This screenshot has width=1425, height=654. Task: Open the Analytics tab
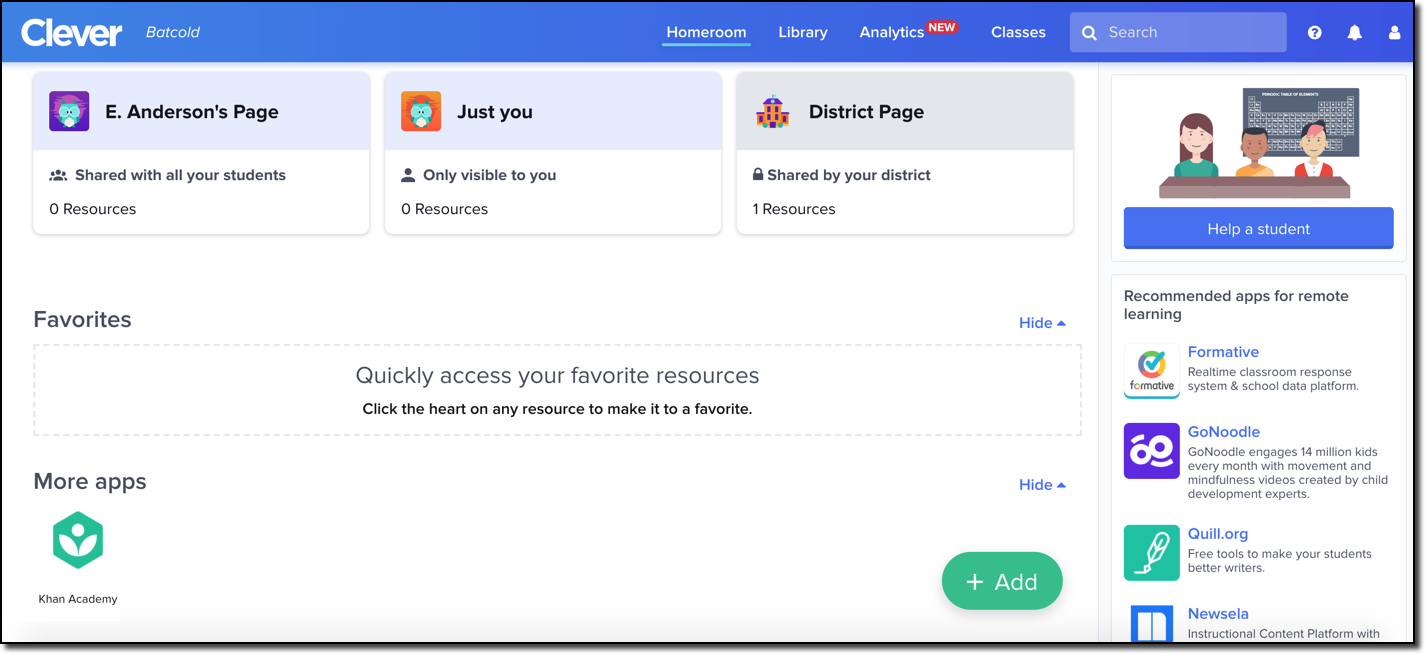(892, 33)
